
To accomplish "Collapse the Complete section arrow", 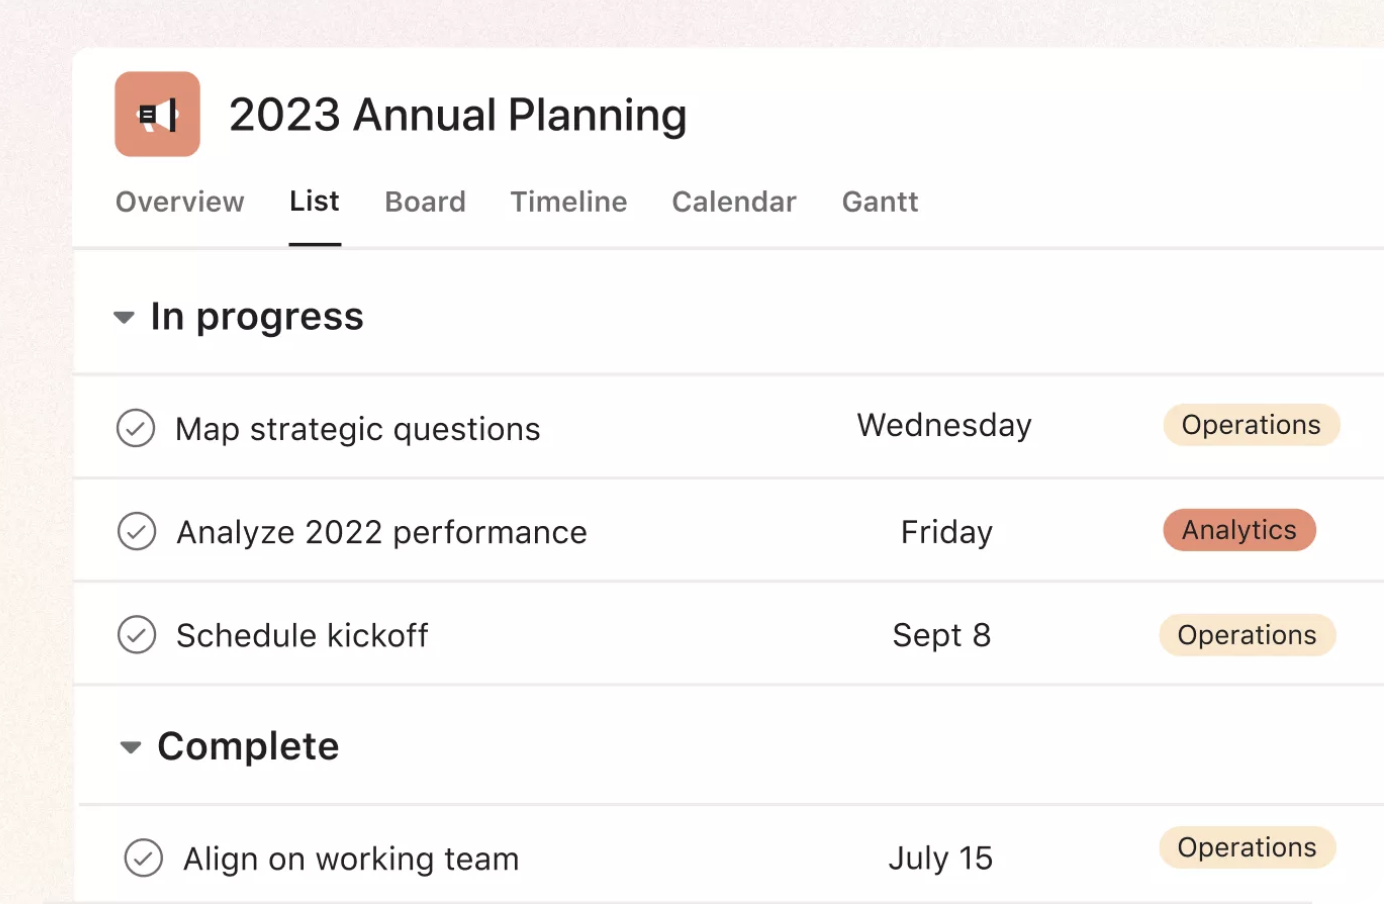I will pos(130,747).
